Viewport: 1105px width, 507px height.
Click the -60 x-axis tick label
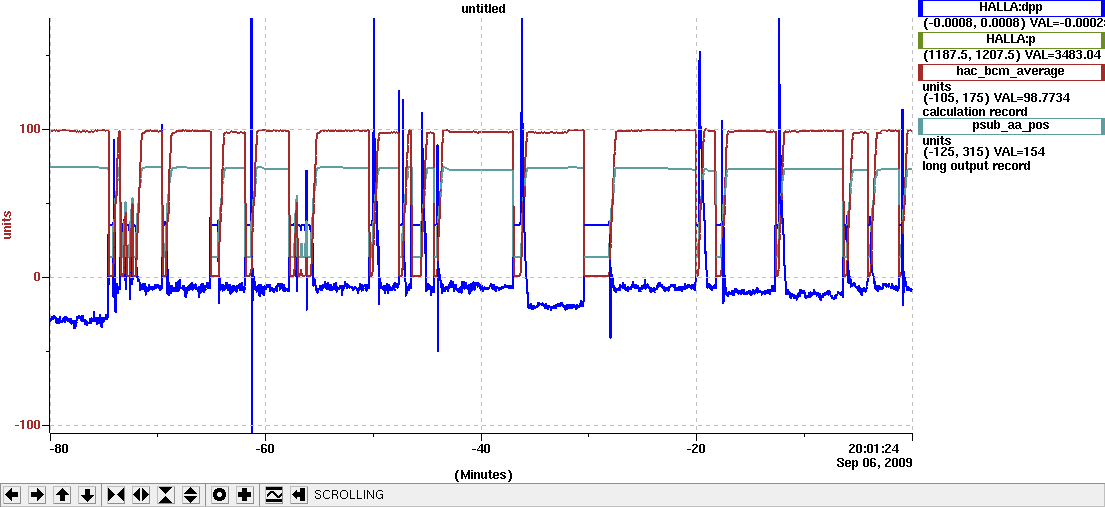pyautogui.click(x=266, y=448)
